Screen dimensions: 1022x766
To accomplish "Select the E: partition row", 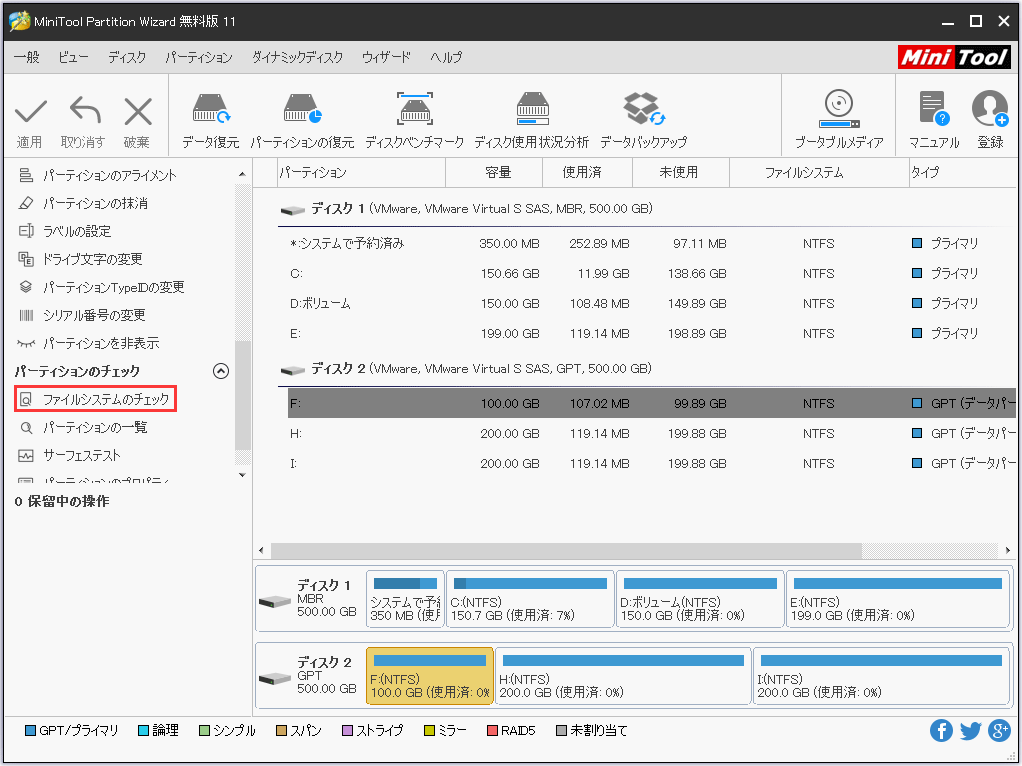I will (652, 334).
